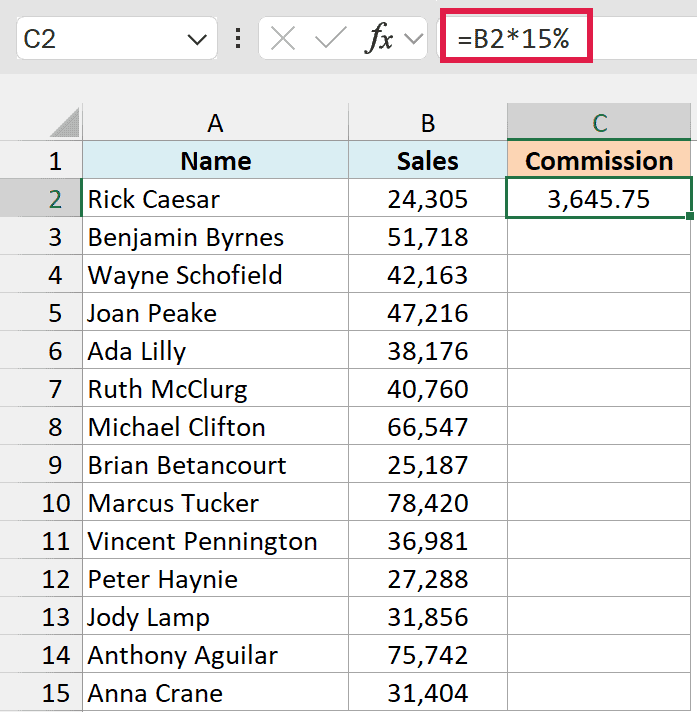Image resolution: width=697 pixels, height=712 pixels.
Task: Click the Commission header cell
Action: tap(599, 159)
